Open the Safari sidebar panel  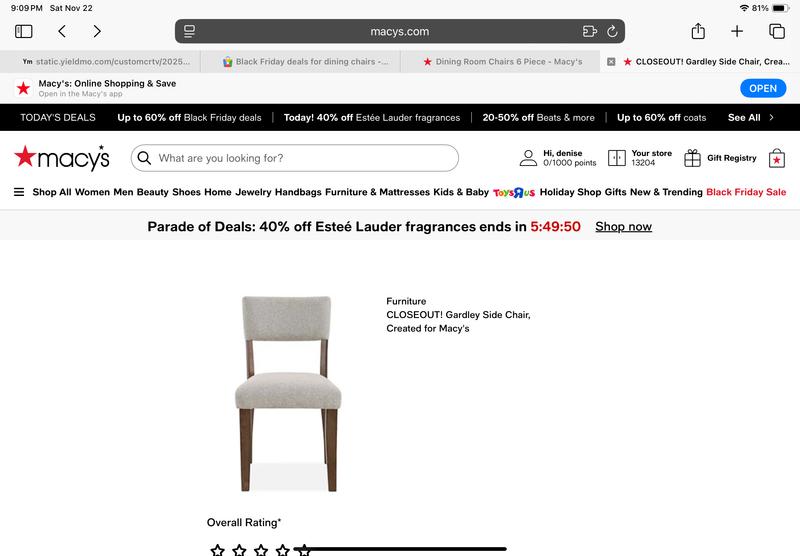tap(23, 32)
